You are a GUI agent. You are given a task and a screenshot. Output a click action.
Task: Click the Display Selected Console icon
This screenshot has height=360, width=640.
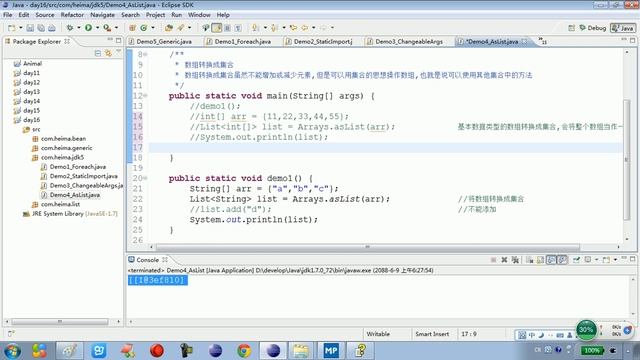click(x=588, y=260)
